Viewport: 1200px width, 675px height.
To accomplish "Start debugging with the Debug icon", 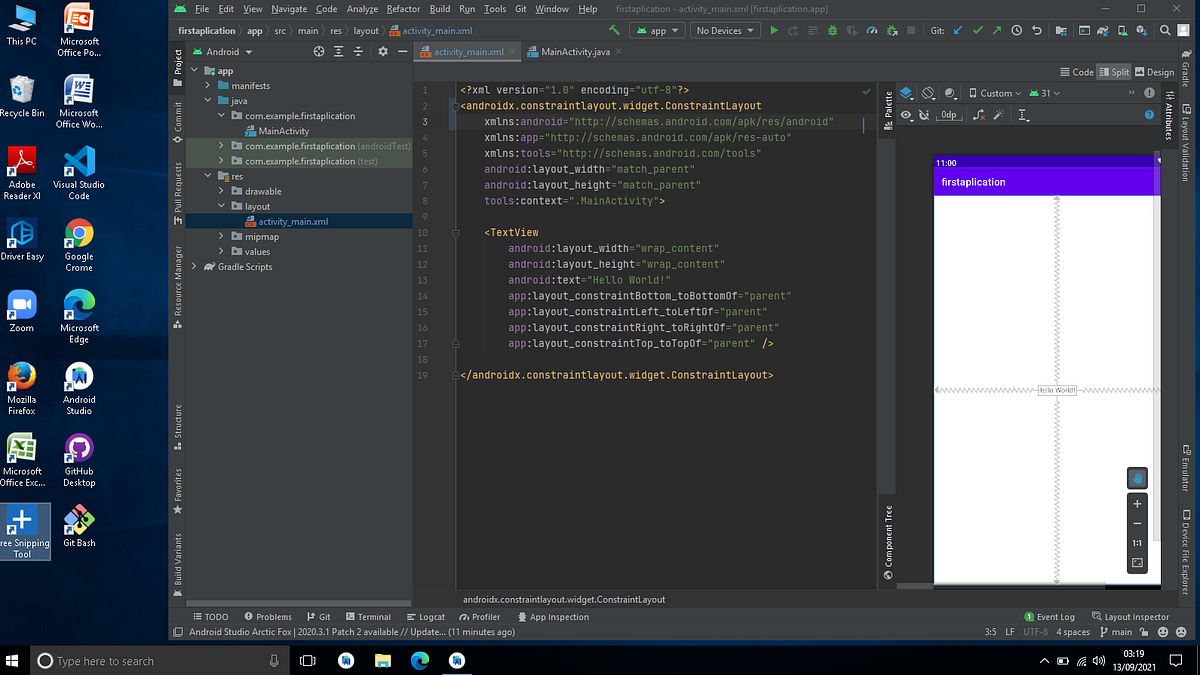I will point(833,30).
